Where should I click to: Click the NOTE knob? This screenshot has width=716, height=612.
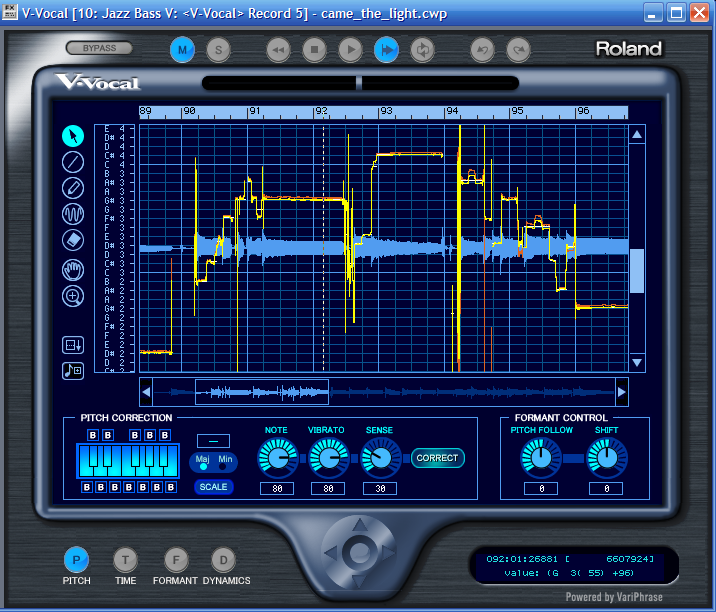pos(278,458)
